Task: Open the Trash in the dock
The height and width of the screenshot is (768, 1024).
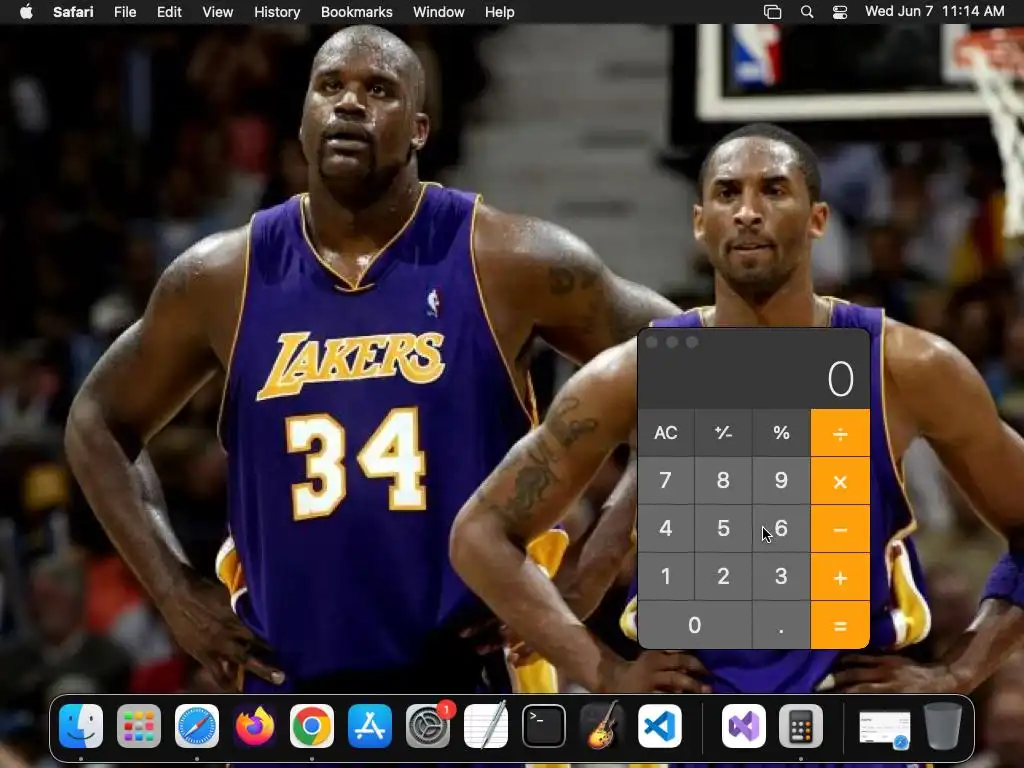Action: pyautogui.click(x=942, y=726)
